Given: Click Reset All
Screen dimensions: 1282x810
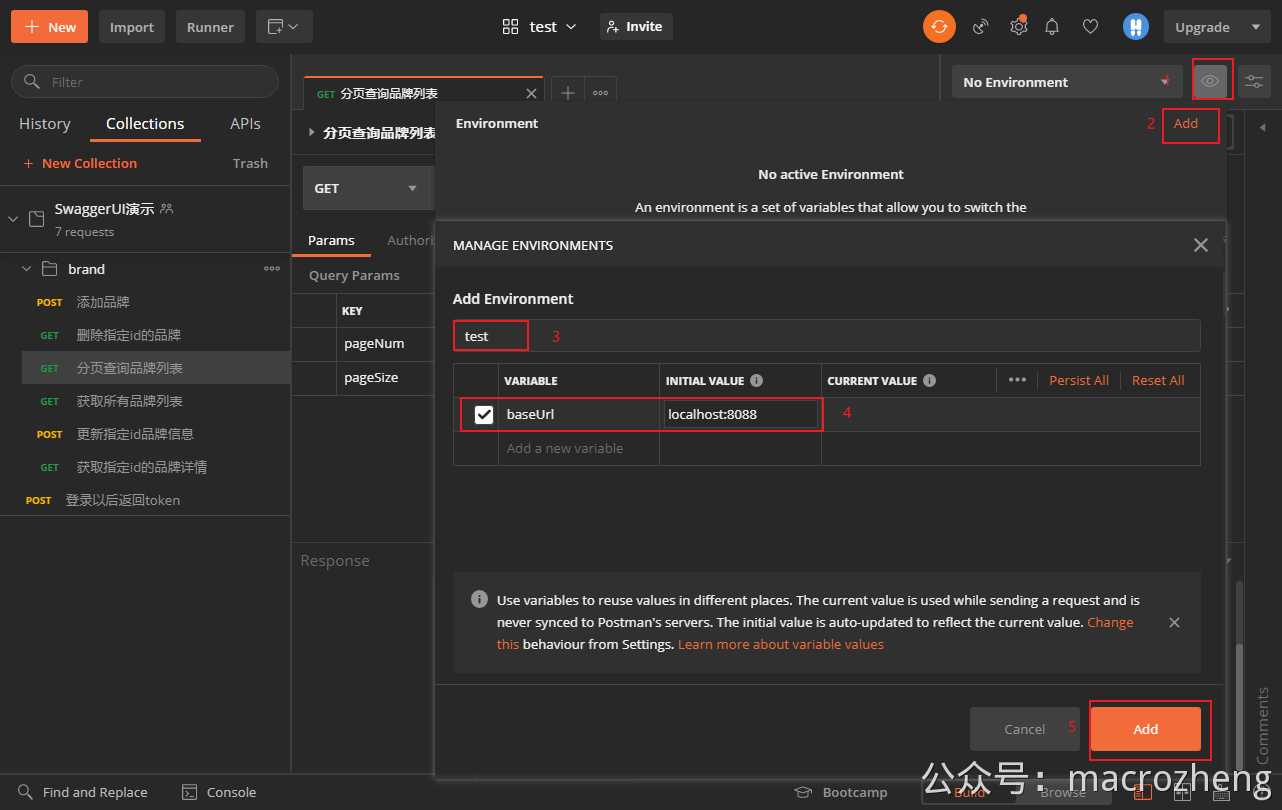Looking at the screenshot, I should point(1158,380).
